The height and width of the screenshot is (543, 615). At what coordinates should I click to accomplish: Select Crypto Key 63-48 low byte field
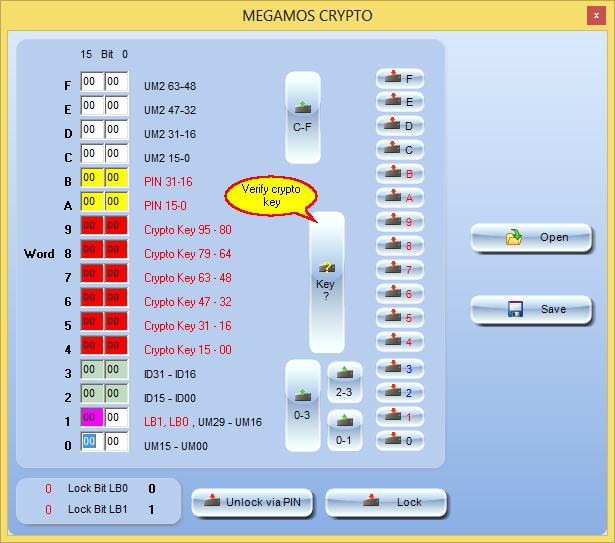(116, 273)
